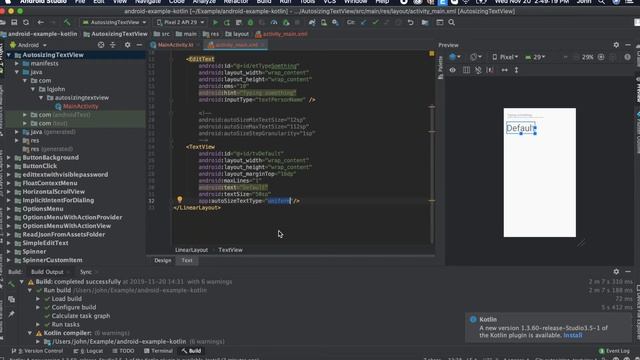Open the Pixel 2 API 29 device dropdown
Image resolution: width=640 pixels, height=360 pixels.
click(x=180, y=22)
